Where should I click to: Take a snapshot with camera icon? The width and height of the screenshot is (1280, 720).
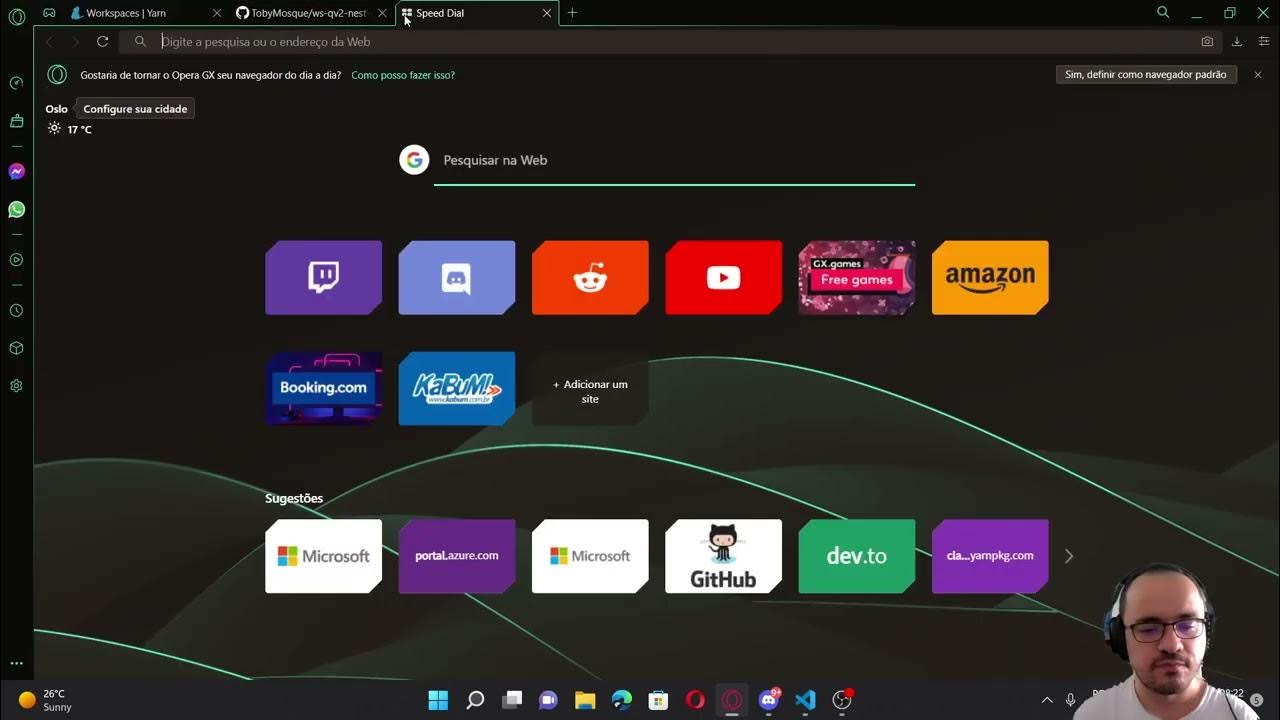point(1207,42)
